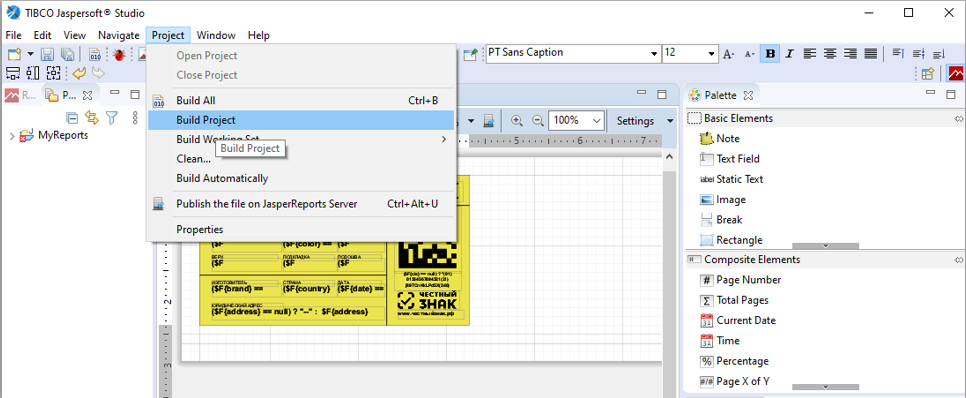Click the Collapse All icon in Project Explorer
This screenshot has width=966, height=398.
tap(72, 117)
